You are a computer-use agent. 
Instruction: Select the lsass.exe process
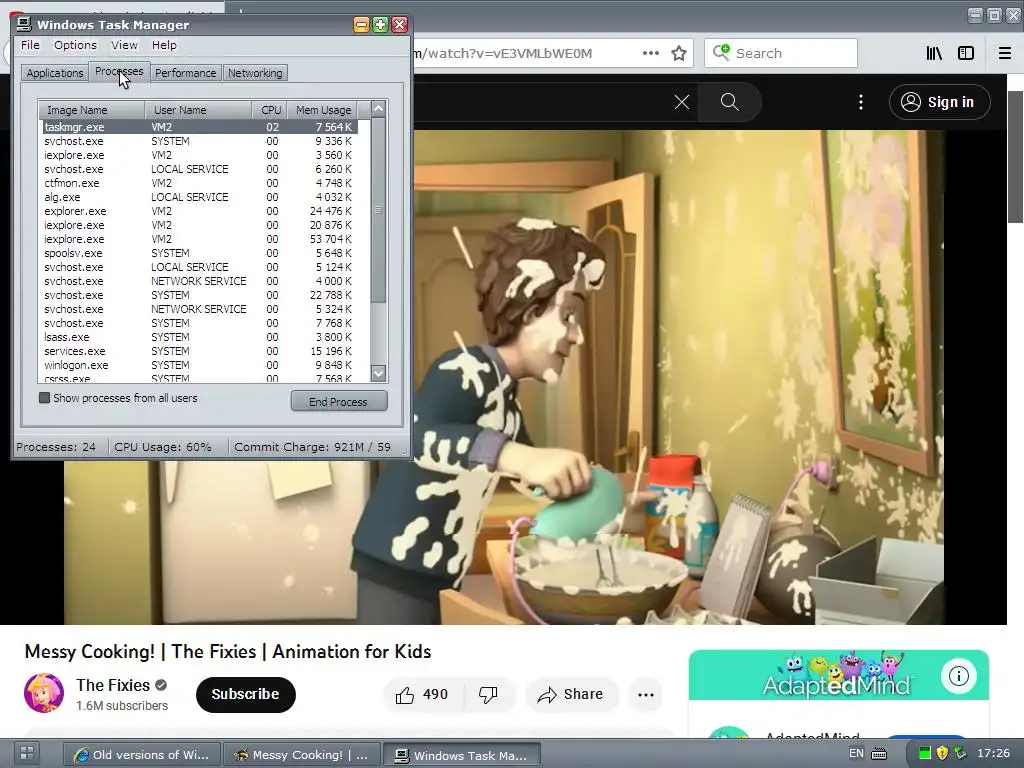(199, 337)
